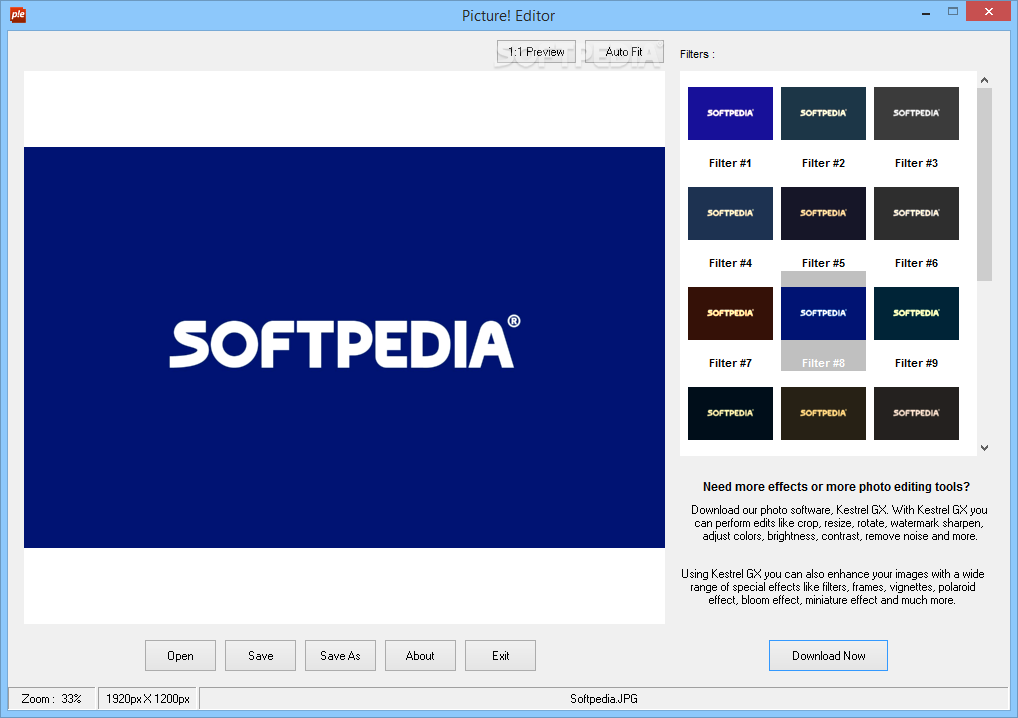Viewport: 1018px width, 718px height.
Task: Click the filters list scrollbar thumb
Action: pos(984,184)
